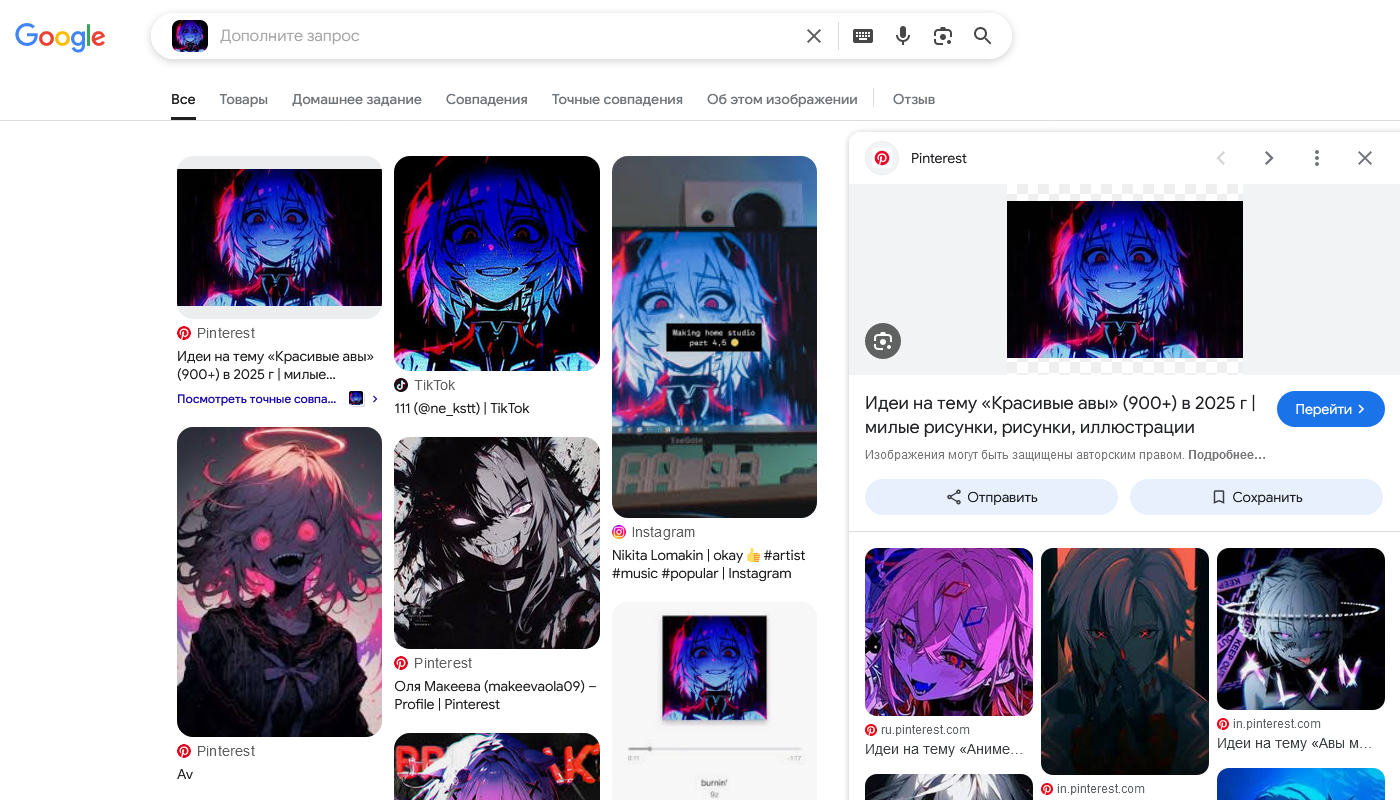This screenshot has width=1400, height=800.
Task: Open search by image (Lens) icon in search bar
Action: [943, 36]
